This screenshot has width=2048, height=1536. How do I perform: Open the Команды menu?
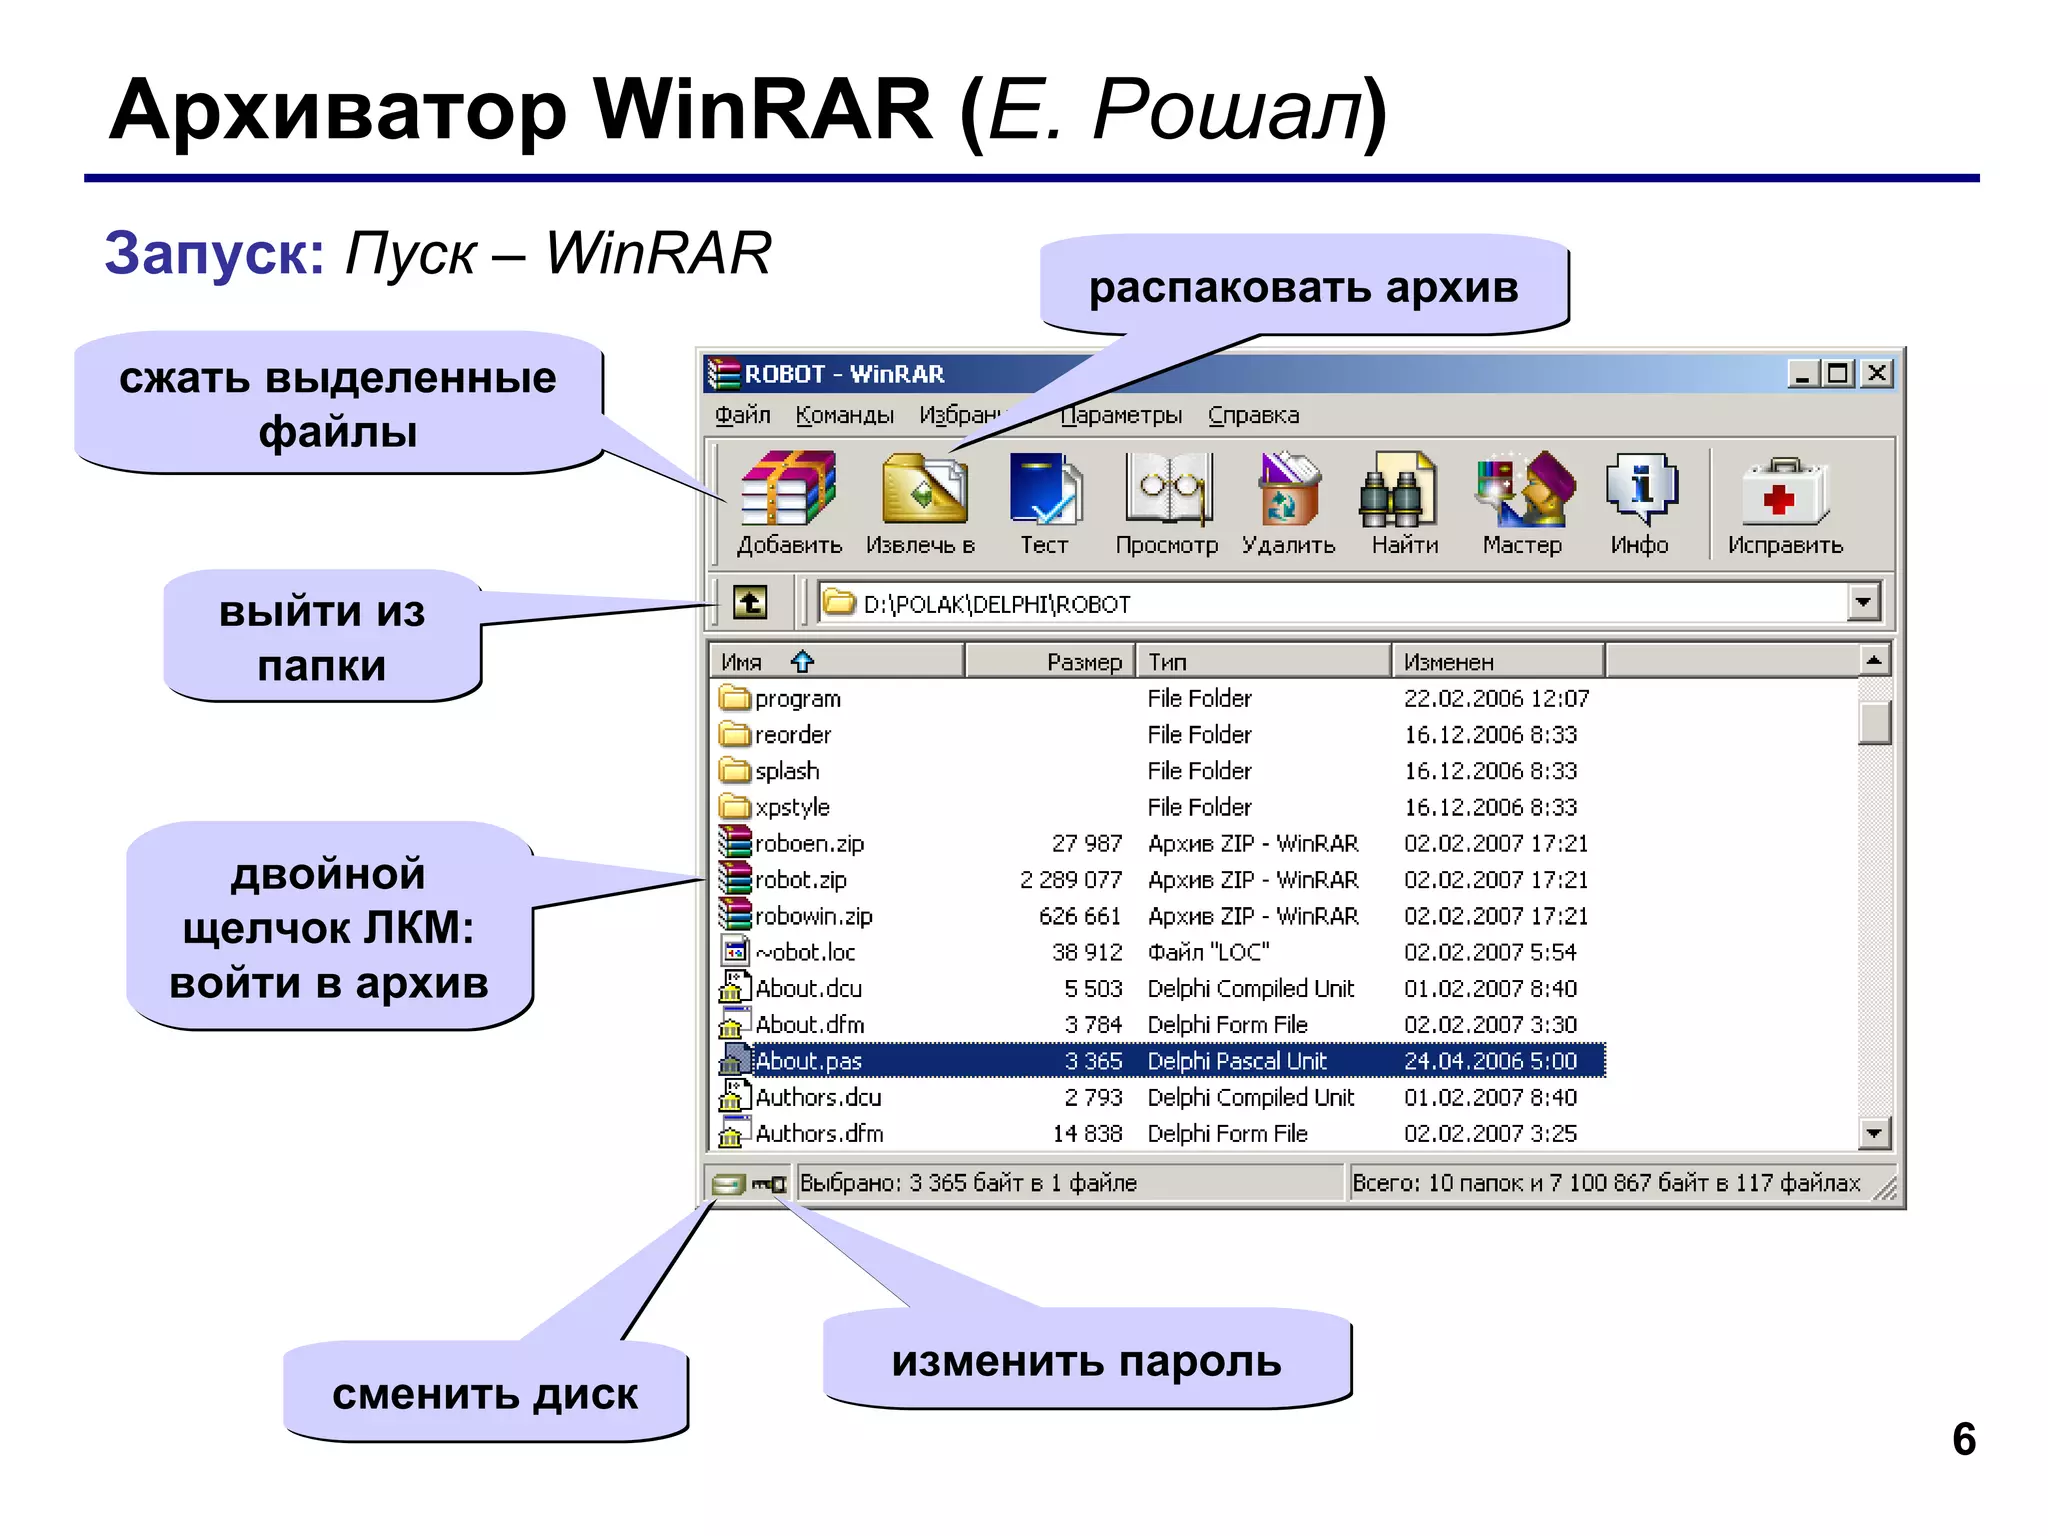(844, 414)
